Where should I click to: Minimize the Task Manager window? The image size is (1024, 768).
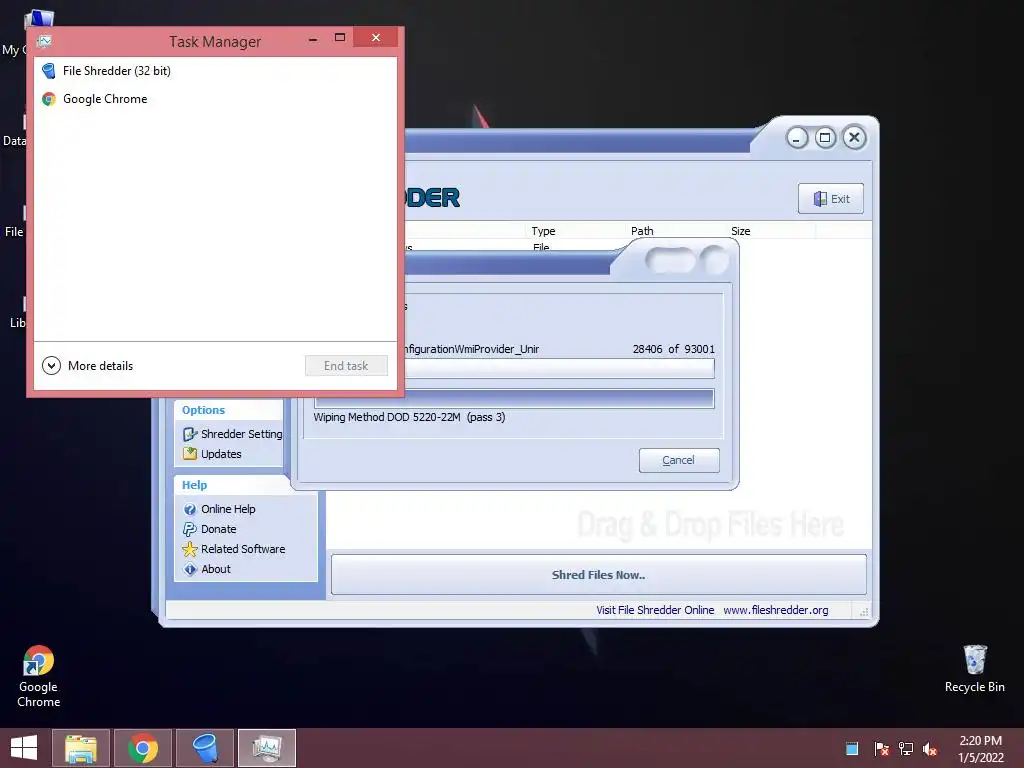click(x=313, y=39)
